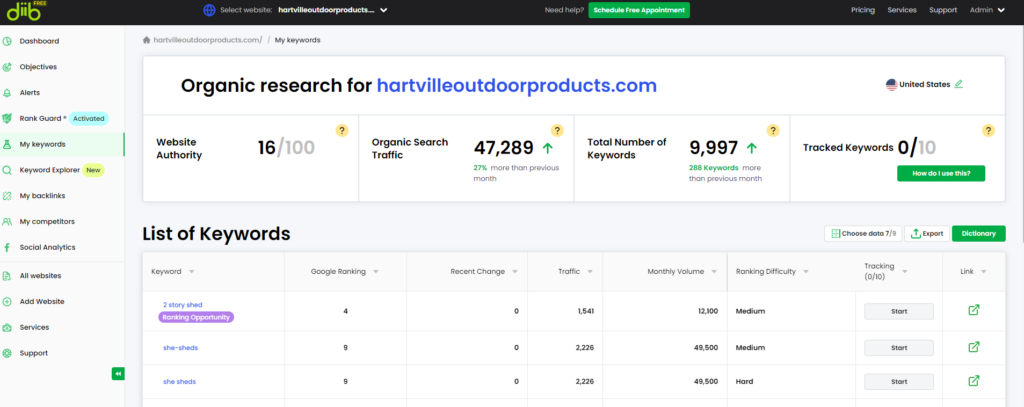Screen dimensions: 1024x407
Task: Open the 2 story shed keyword link
Action: click(183, 305)
